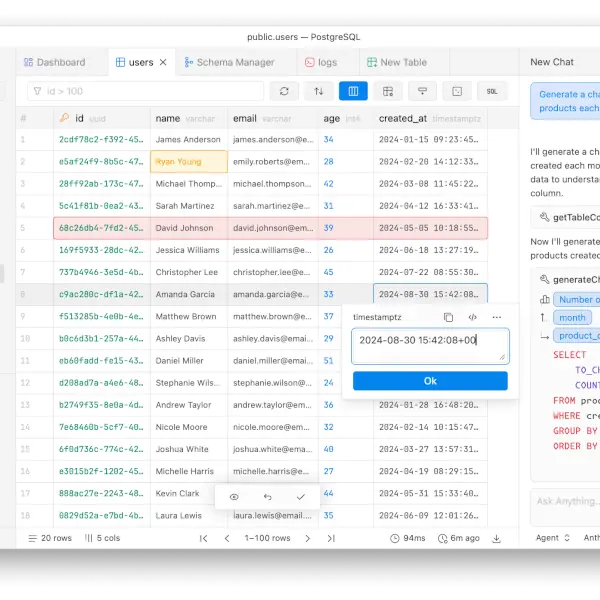Open the three-dot menu in the cell editor
The width and height of the screenshot is (600, 600).
496,317
